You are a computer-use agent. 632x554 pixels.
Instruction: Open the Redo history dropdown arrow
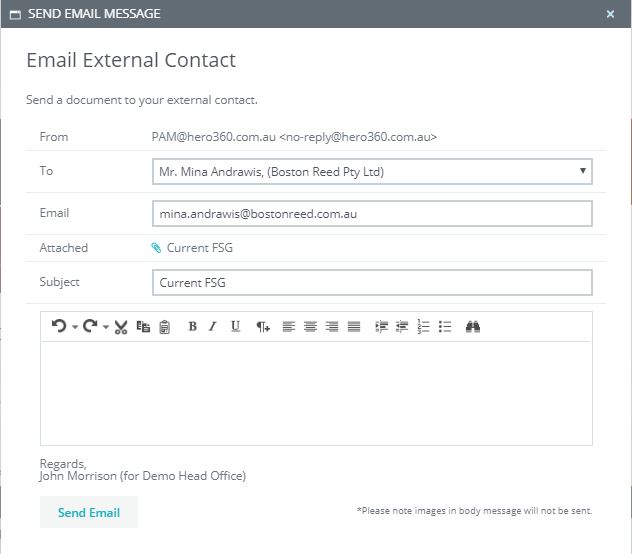tap(106, 327)
